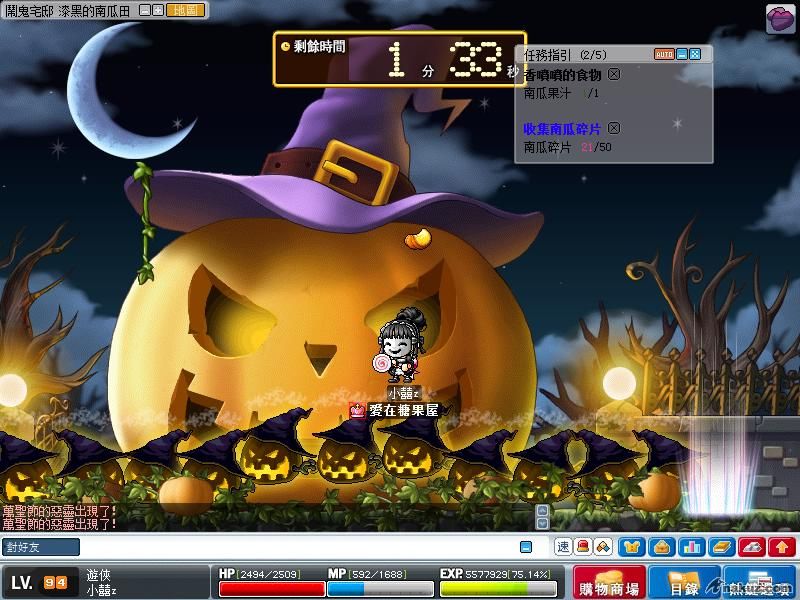
Task: Open the hotkey settings button beside 目錄
Action: point(759,582)
